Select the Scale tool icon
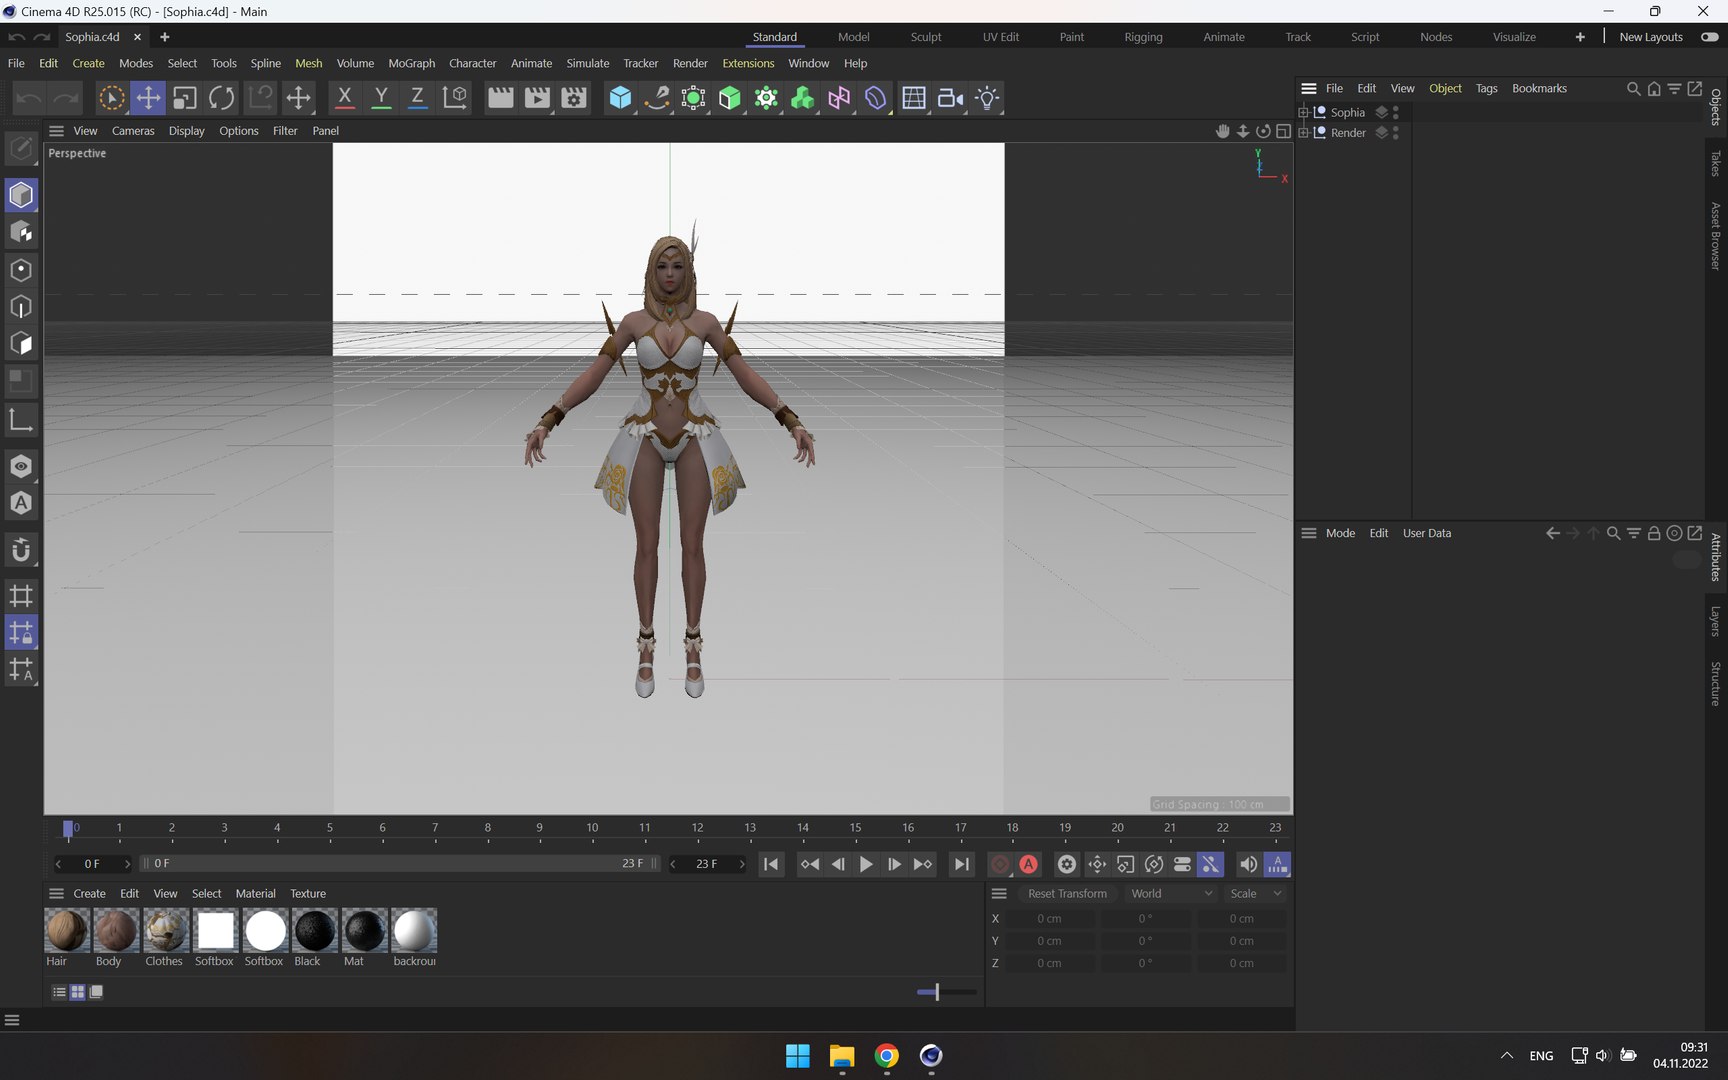This screenshot has width=1728, height=1080. coord(185,98)
